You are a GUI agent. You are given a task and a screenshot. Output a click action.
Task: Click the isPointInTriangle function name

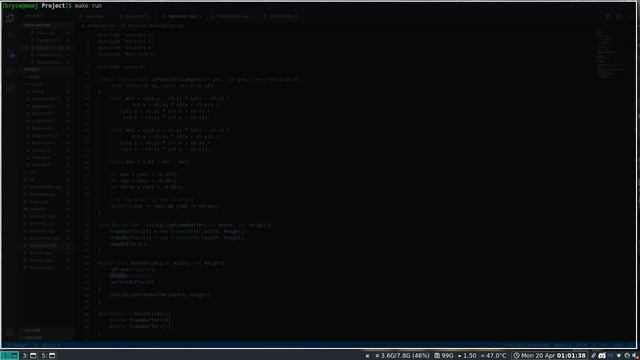(176, 79)
